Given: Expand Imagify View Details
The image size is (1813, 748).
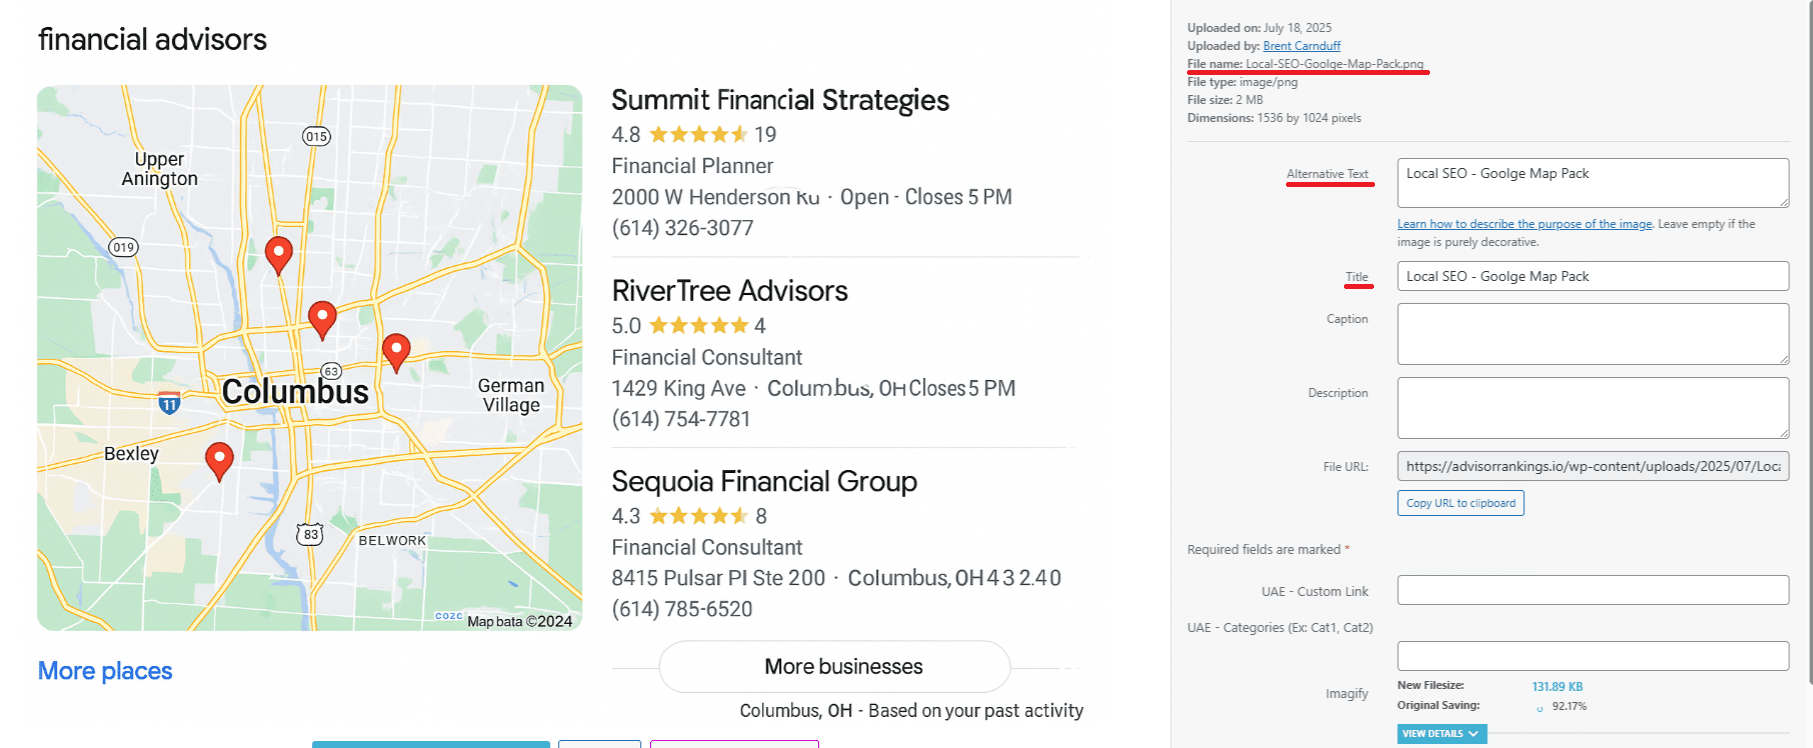Looking at the screenshot, I should 1441,734.
